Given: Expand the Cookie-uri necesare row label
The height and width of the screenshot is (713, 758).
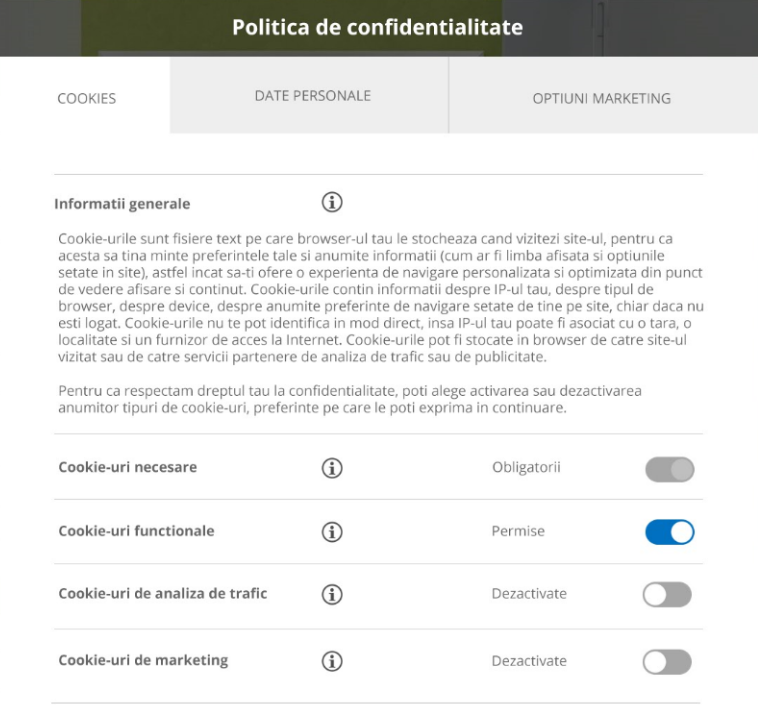Looking at the screenshot, I should click(x=128, y=467).
